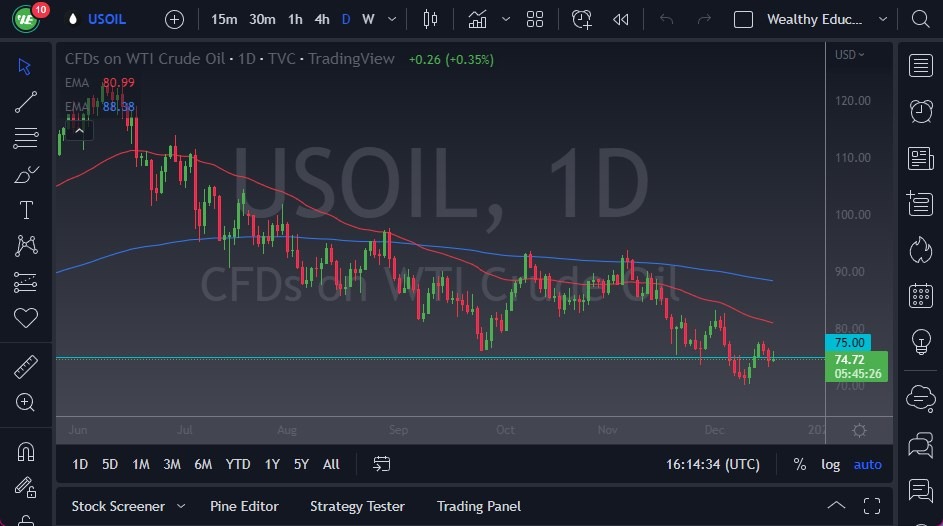The height and width of the screenshot is (526, 943).
Task: Set the 5D date range
Action: pyautogui.click(x=109, y=464)
